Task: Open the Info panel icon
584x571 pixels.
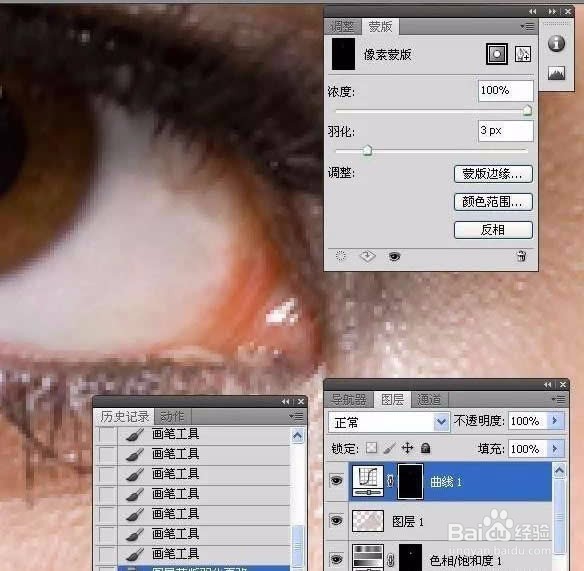Action: (x=556, y=44)
